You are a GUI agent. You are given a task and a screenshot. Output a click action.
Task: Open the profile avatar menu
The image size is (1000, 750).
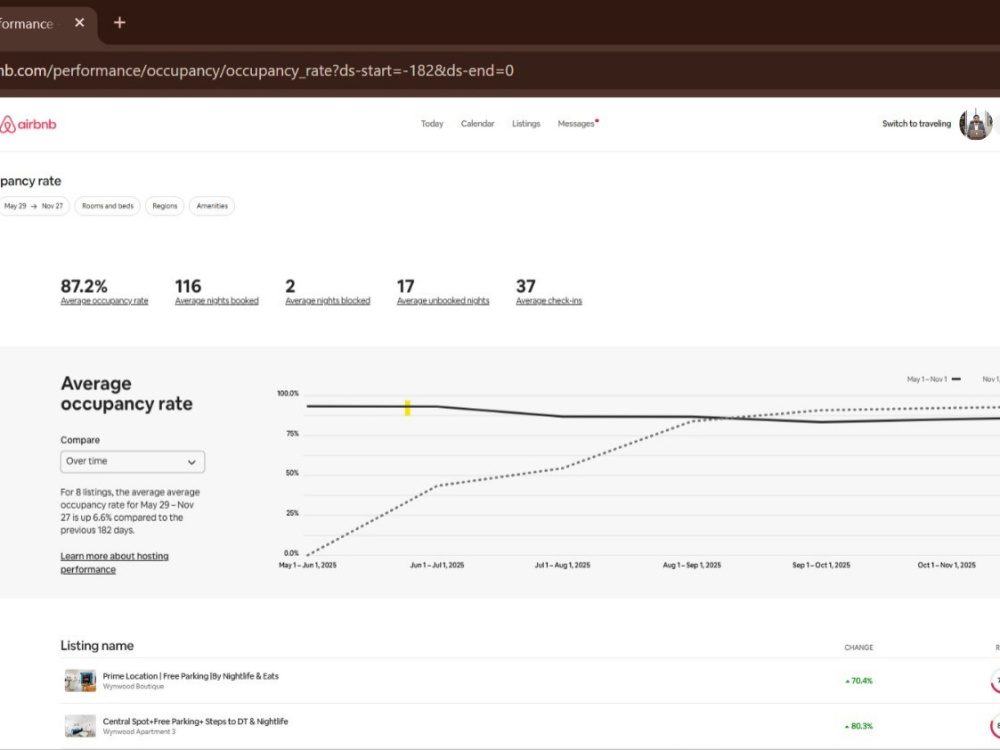tap(976, 124)
